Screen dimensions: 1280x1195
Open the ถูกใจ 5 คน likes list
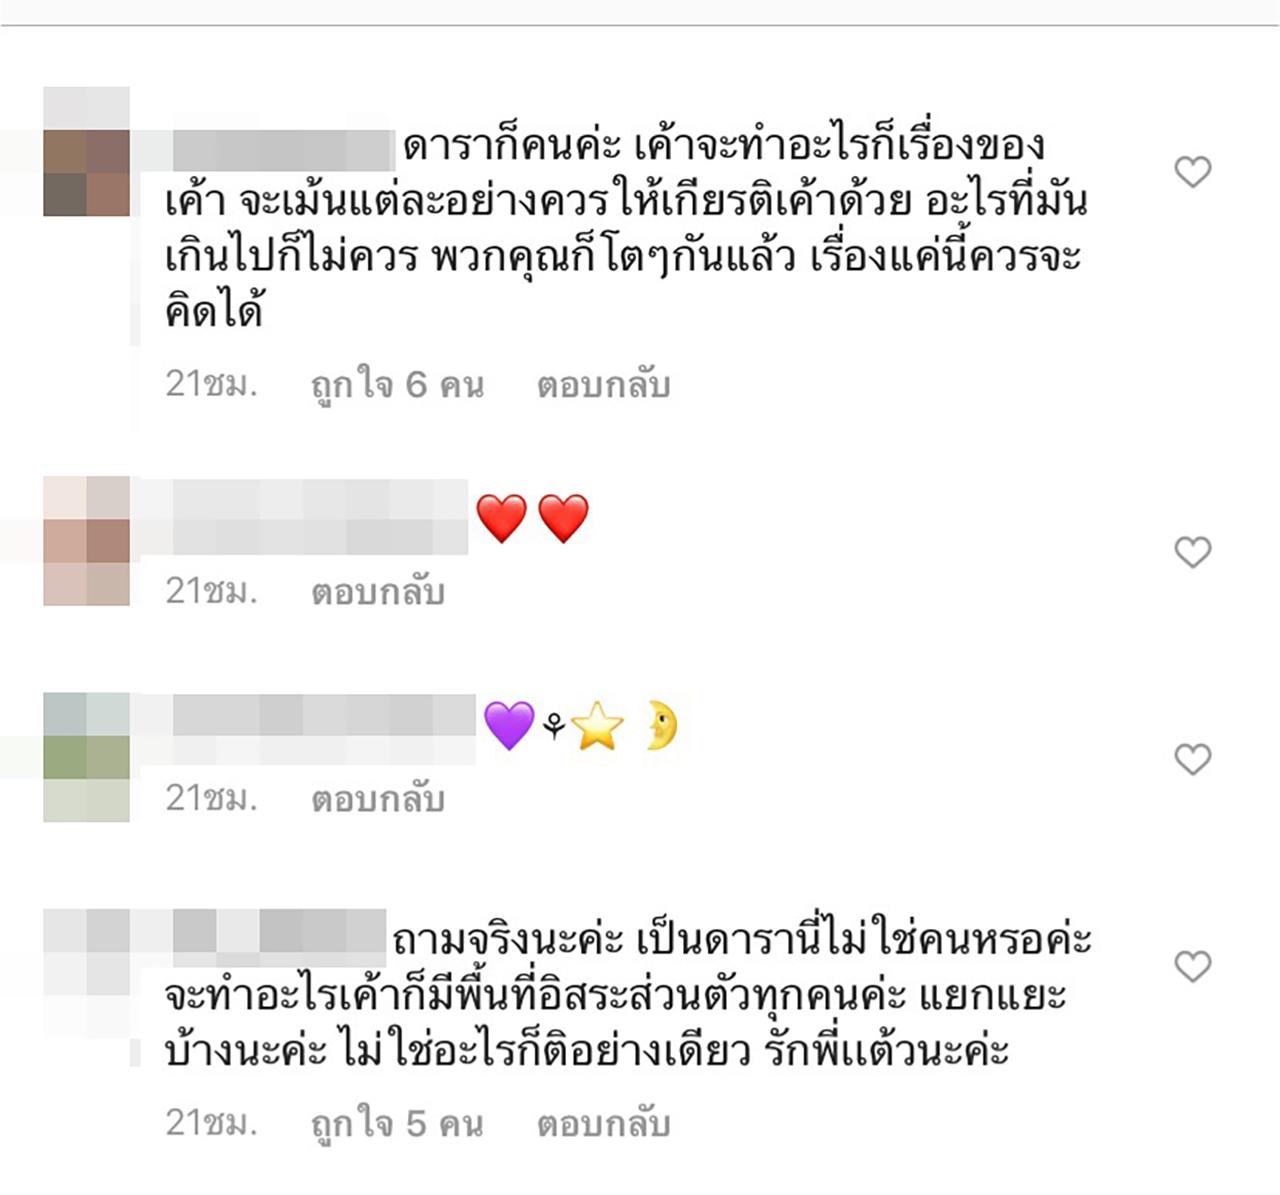pyautogui.click(x=397, y=1124)
